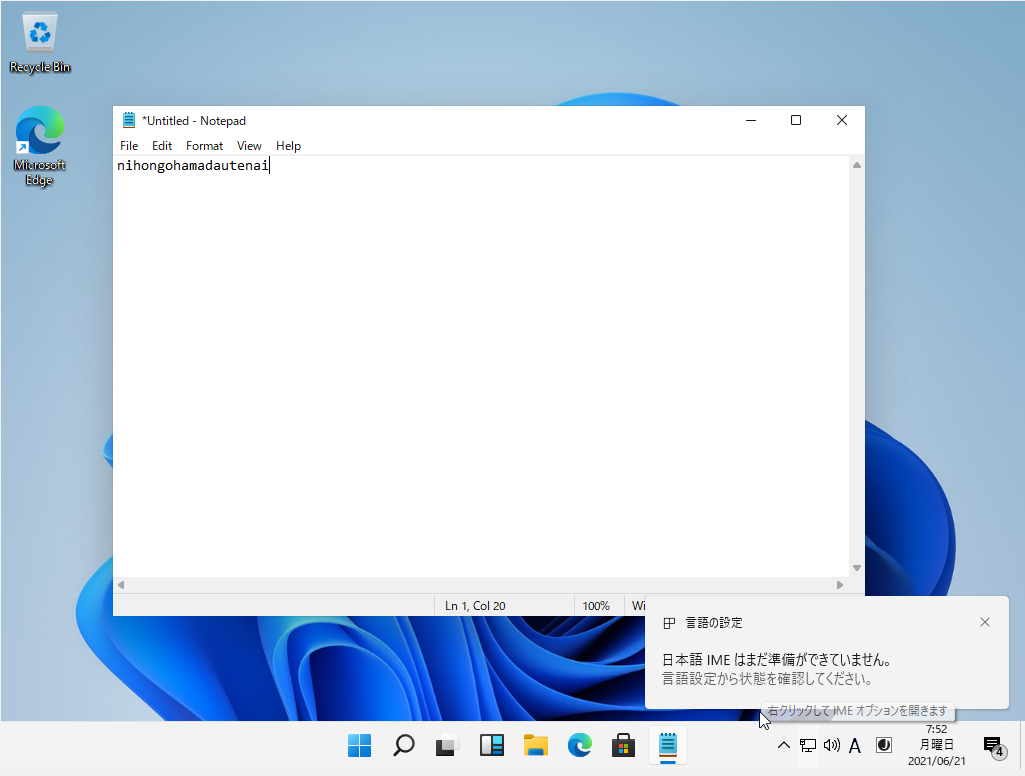1025x776 pixels.
Task: Open the File menu in Notepad
Action: [x=129, y=146]
